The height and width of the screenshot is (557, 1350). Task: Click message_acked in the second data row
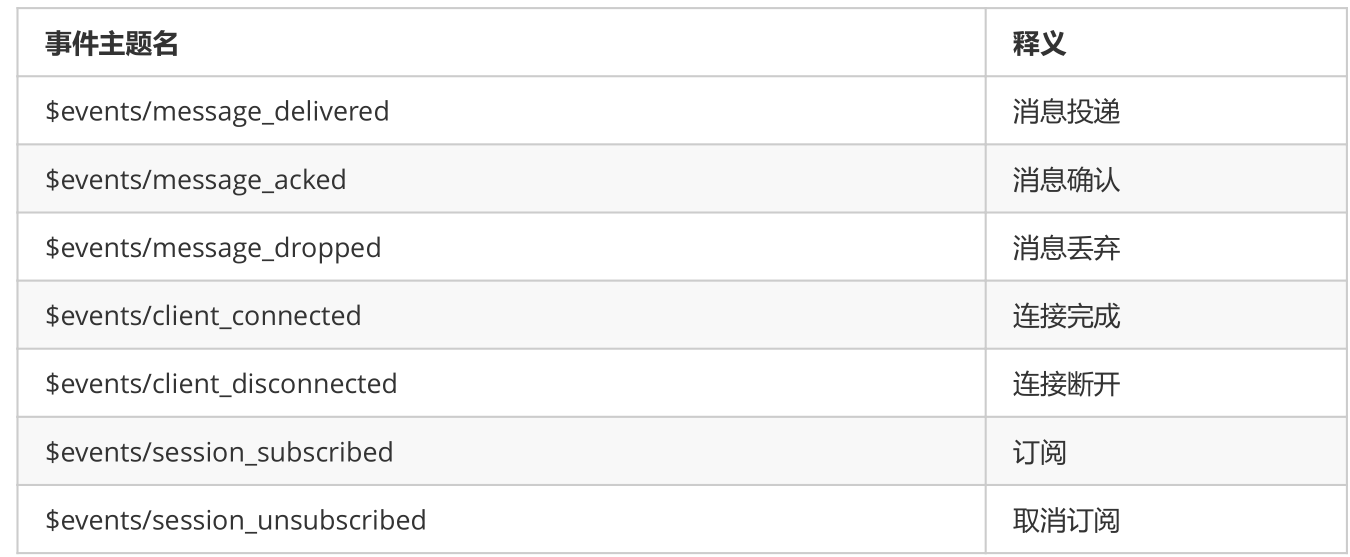click(x=249, y=179)
